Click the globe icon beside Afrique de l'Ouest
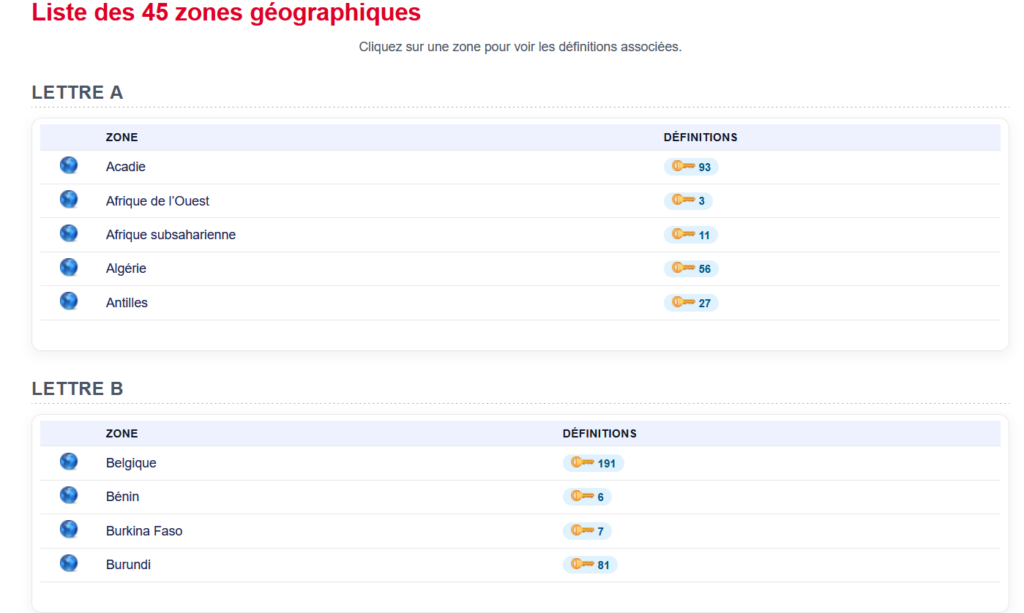1024x613 pixels. point(69,199)
